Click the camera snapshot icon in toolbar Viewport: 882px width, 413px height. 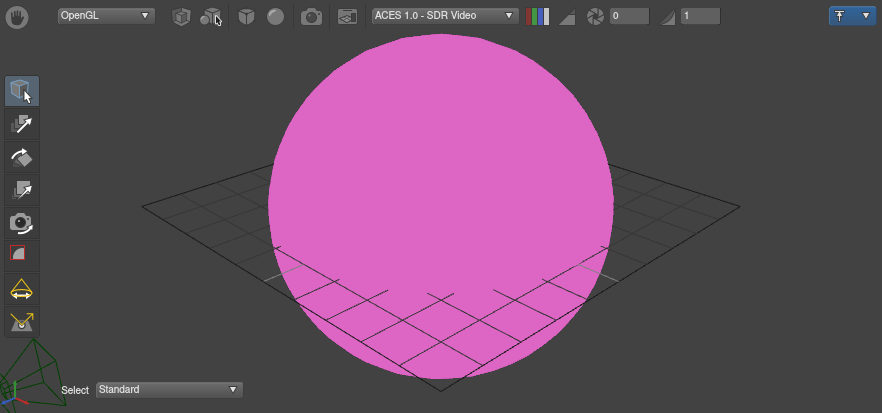(311, 17)
